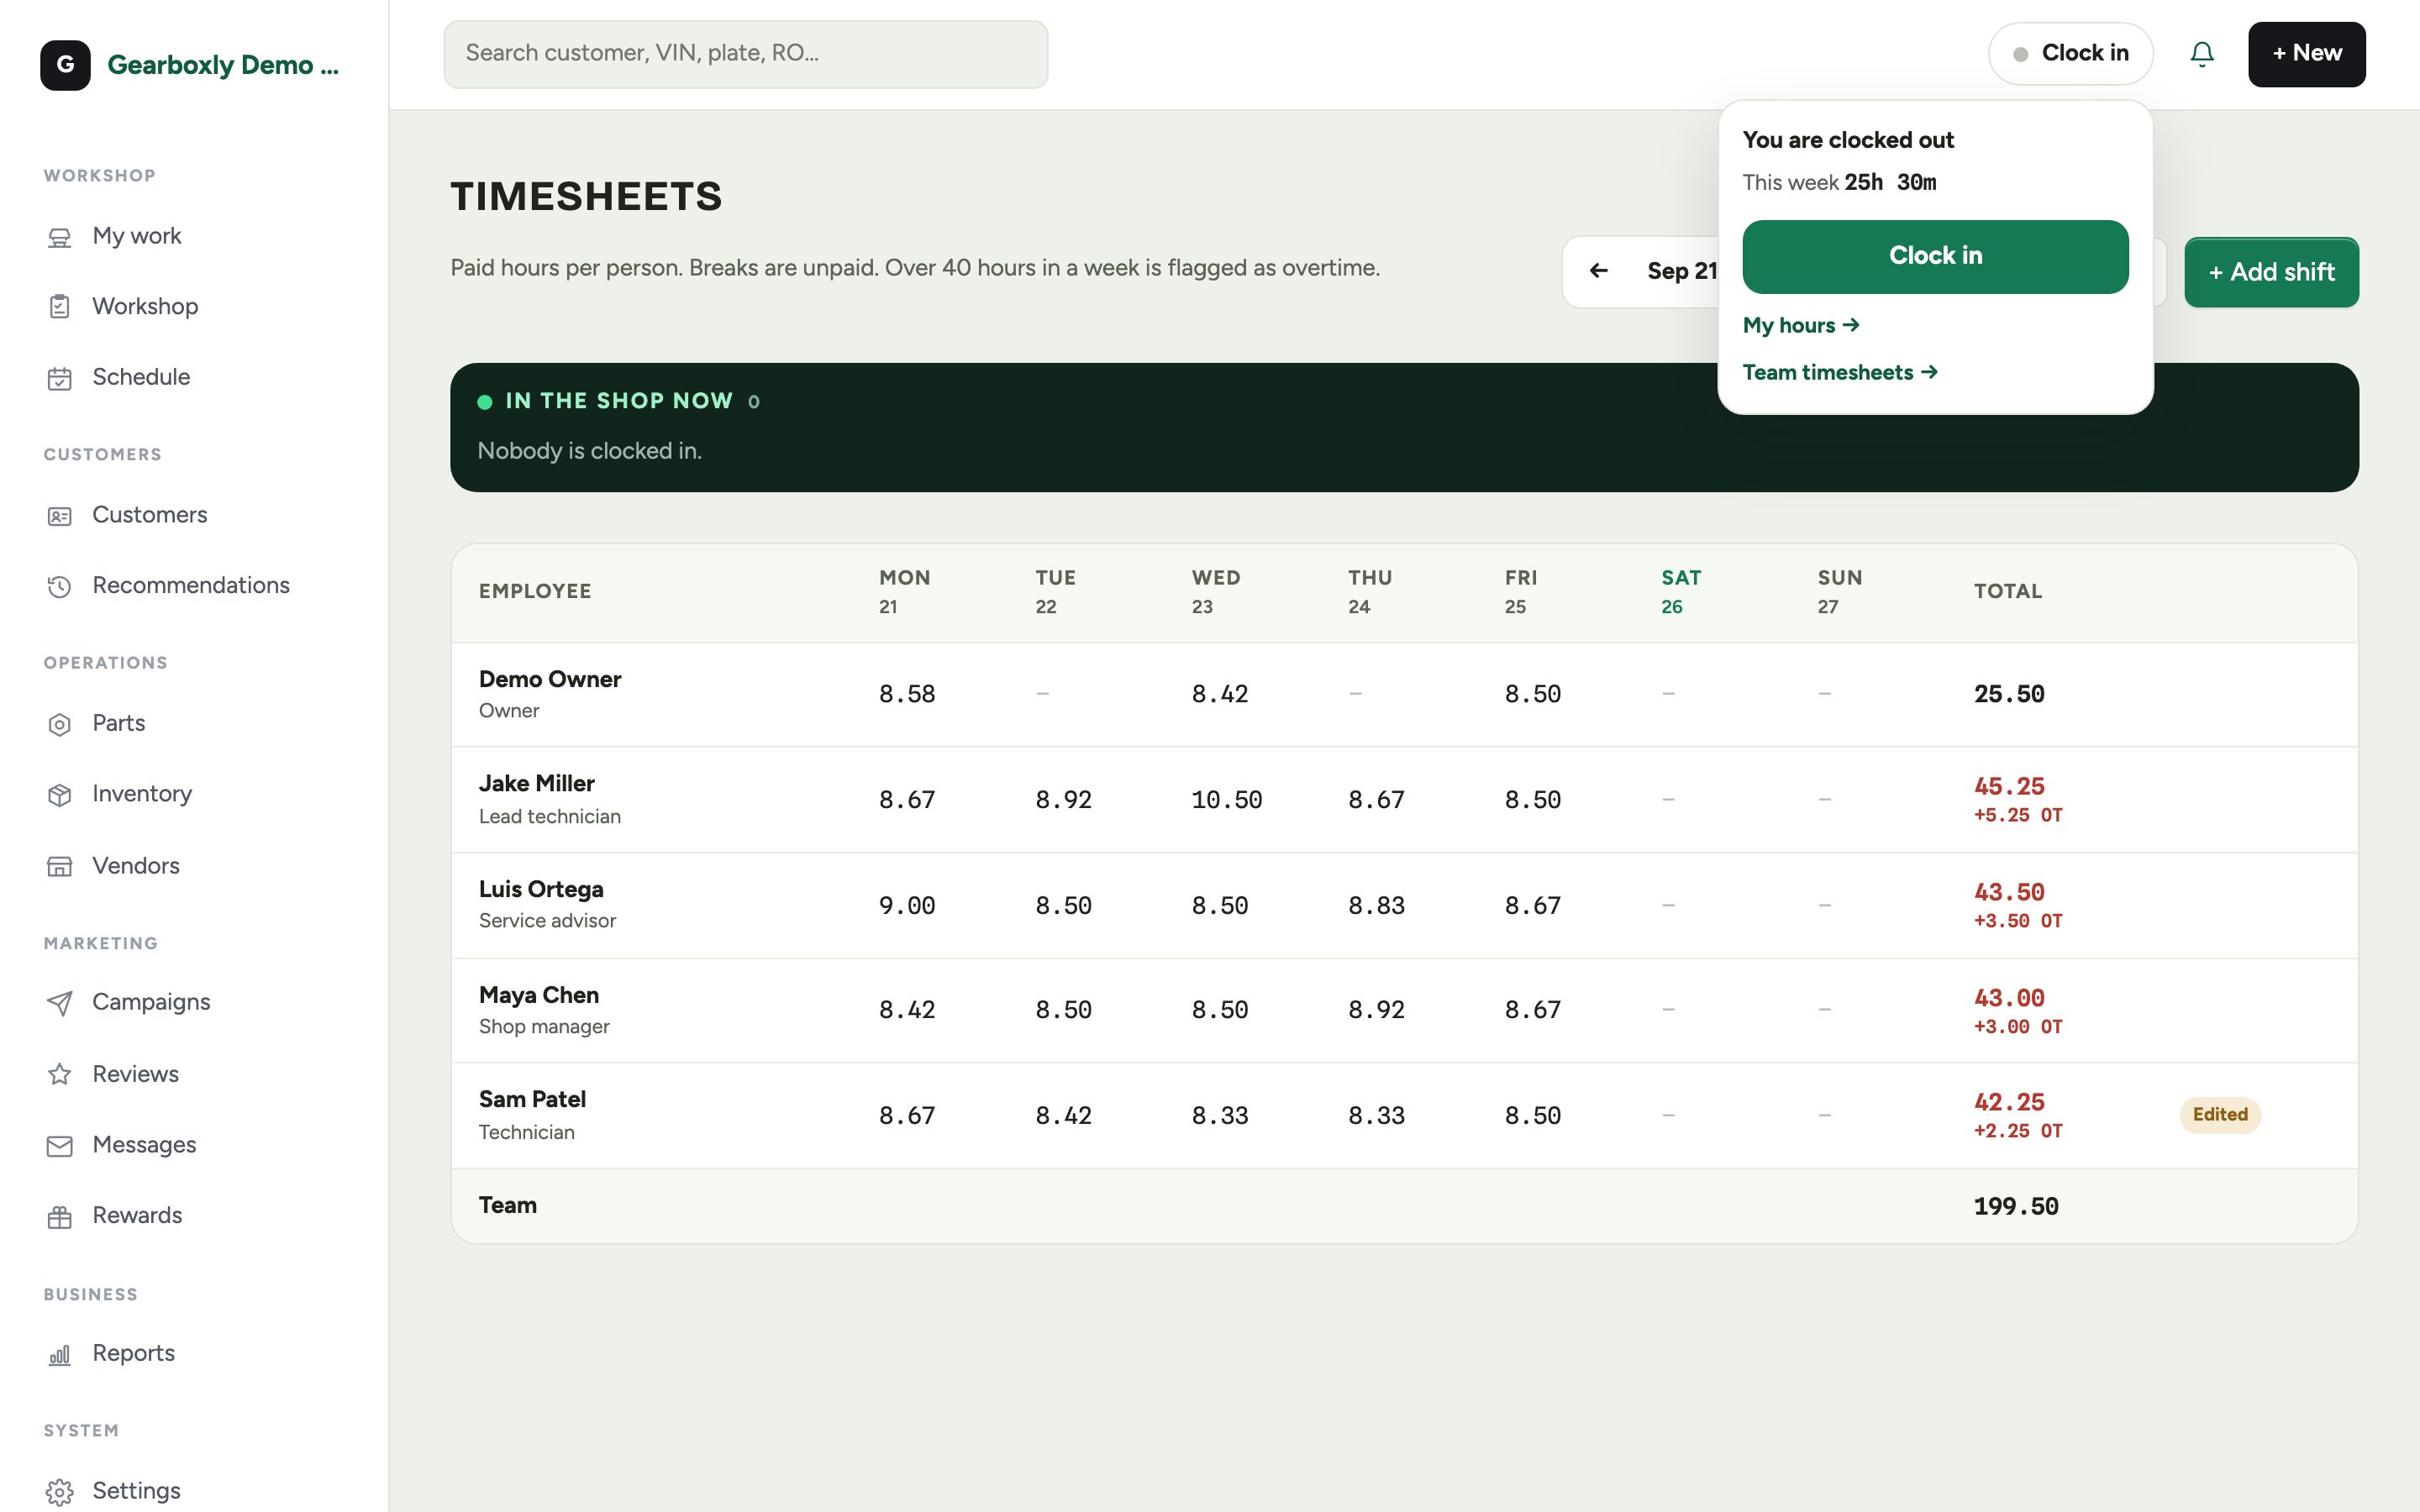Click Luis Ortega's Monday 9.00 hours
Viewport: 2420px width, 1512px height.
click(x=907, y=906)
